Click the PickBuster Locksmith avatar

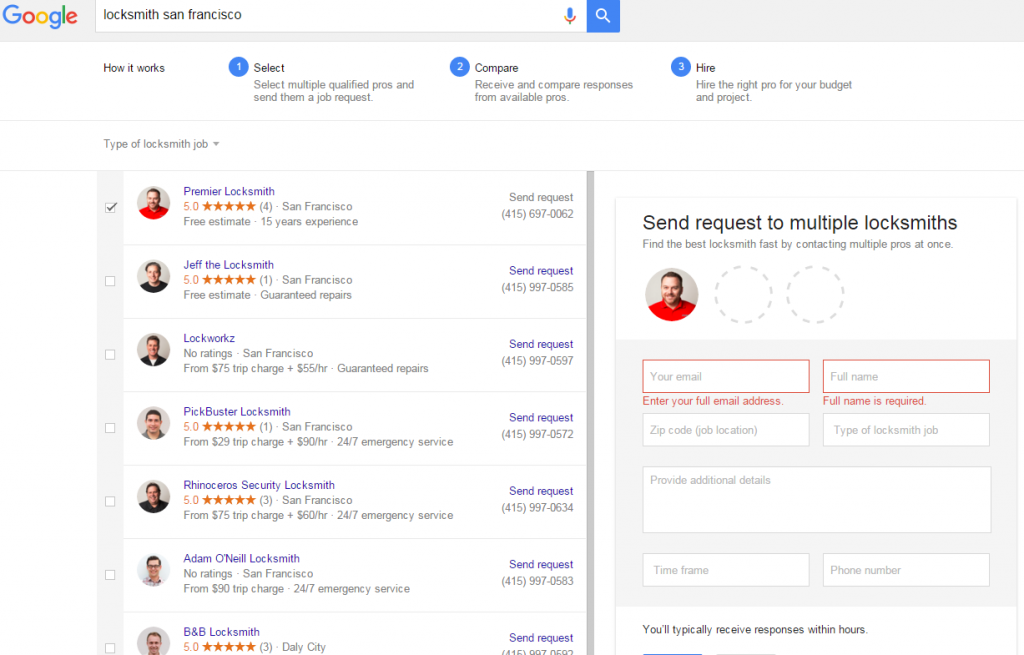point(153,423)
